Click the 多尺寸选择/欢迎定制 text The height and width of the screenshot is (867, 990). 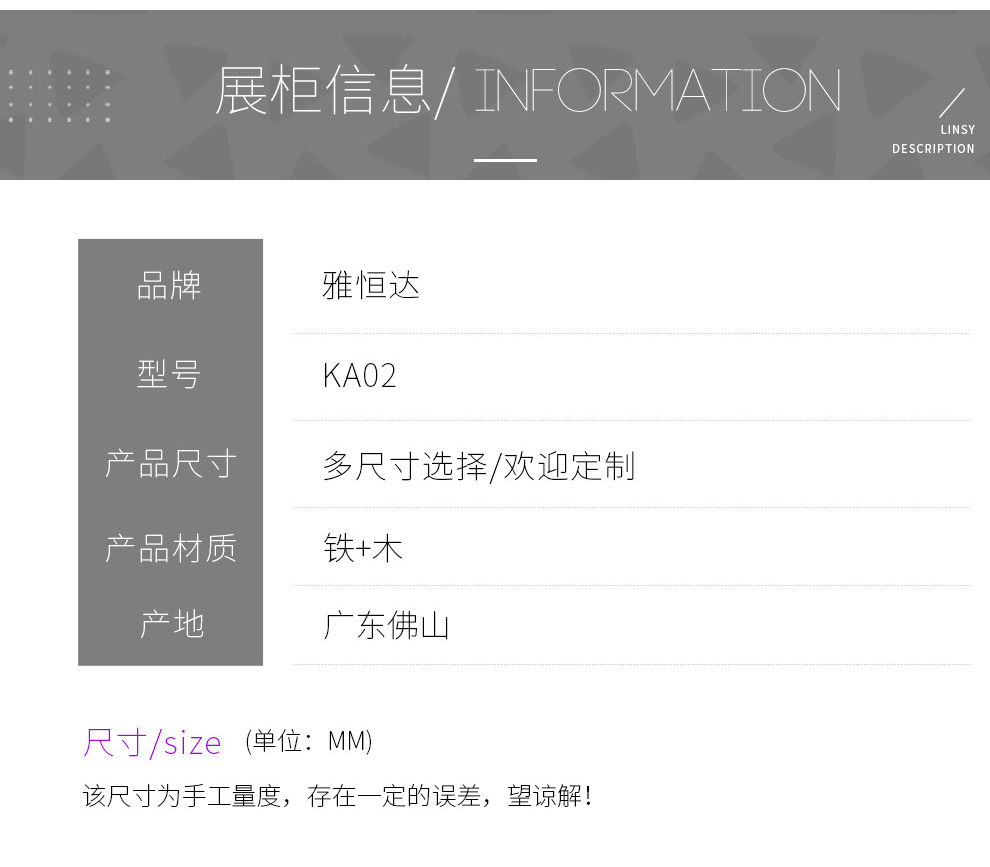coord(478,466)
